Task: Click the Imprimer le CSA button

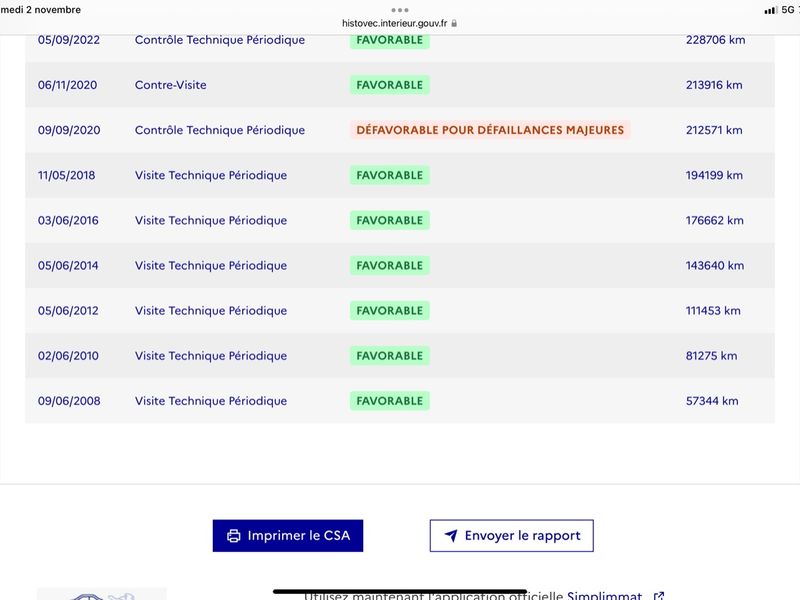Action: [288, 536]
